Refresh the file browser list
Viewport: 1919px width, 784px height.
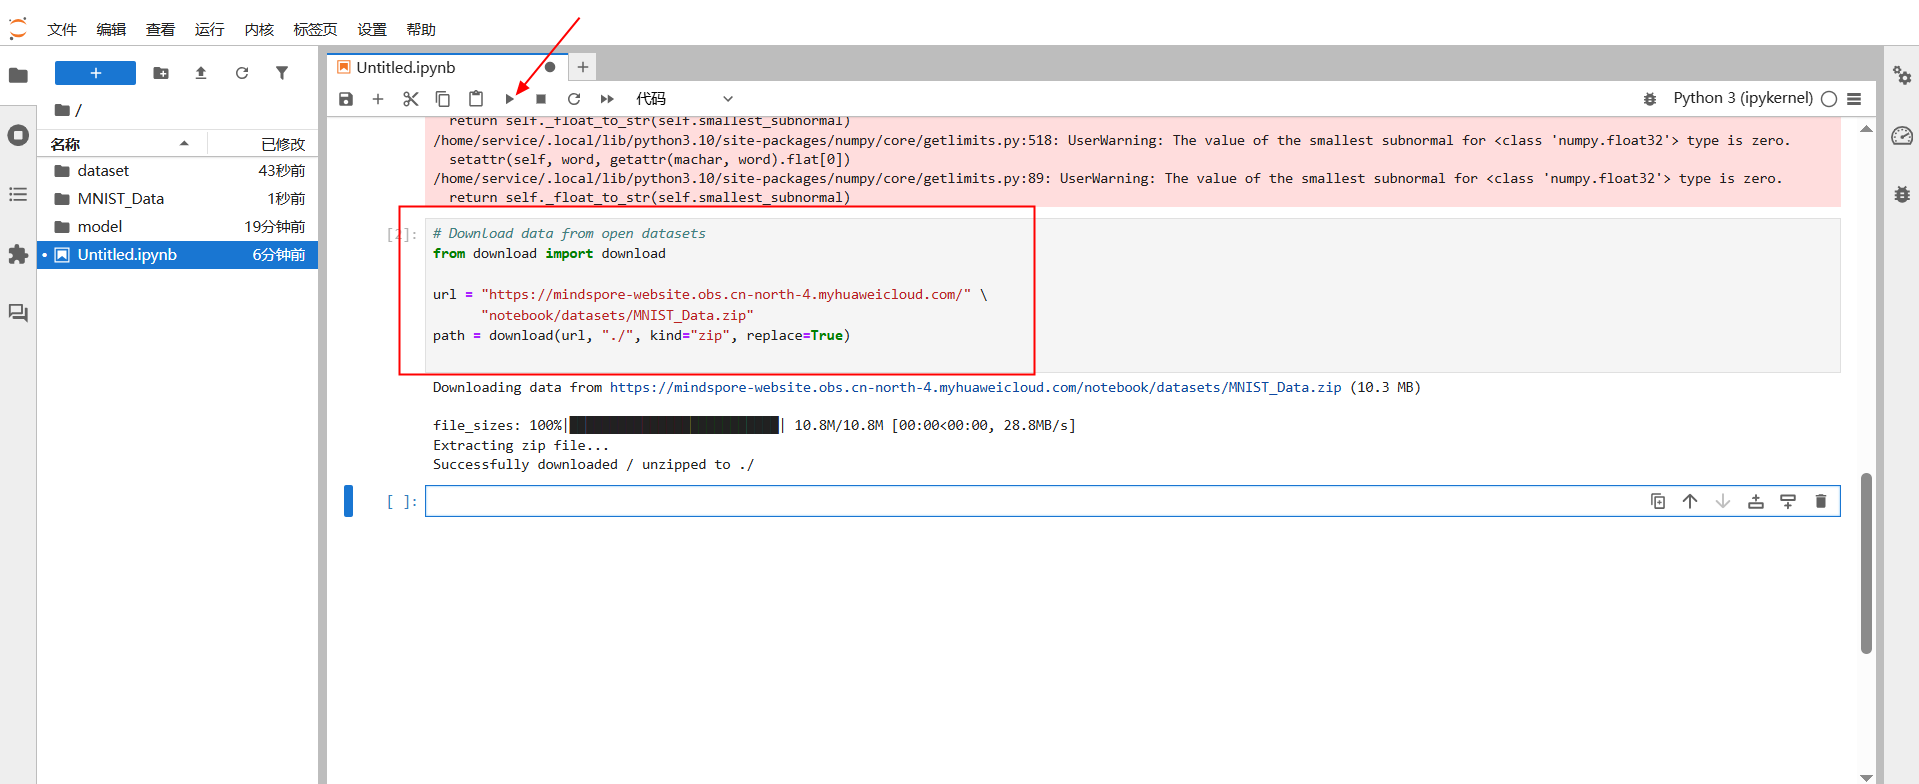click(x=242, y=73)
